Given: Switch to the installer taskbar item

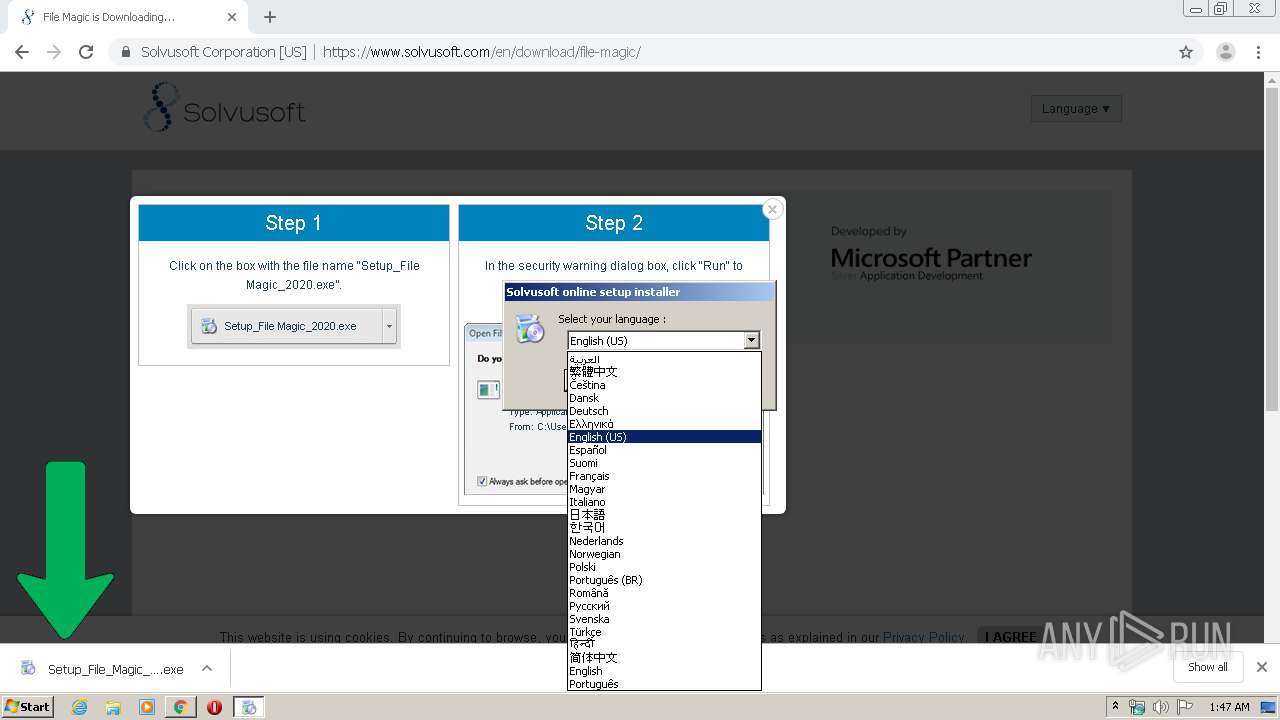Looking at the screenshot, I should (x=248, y=707).
